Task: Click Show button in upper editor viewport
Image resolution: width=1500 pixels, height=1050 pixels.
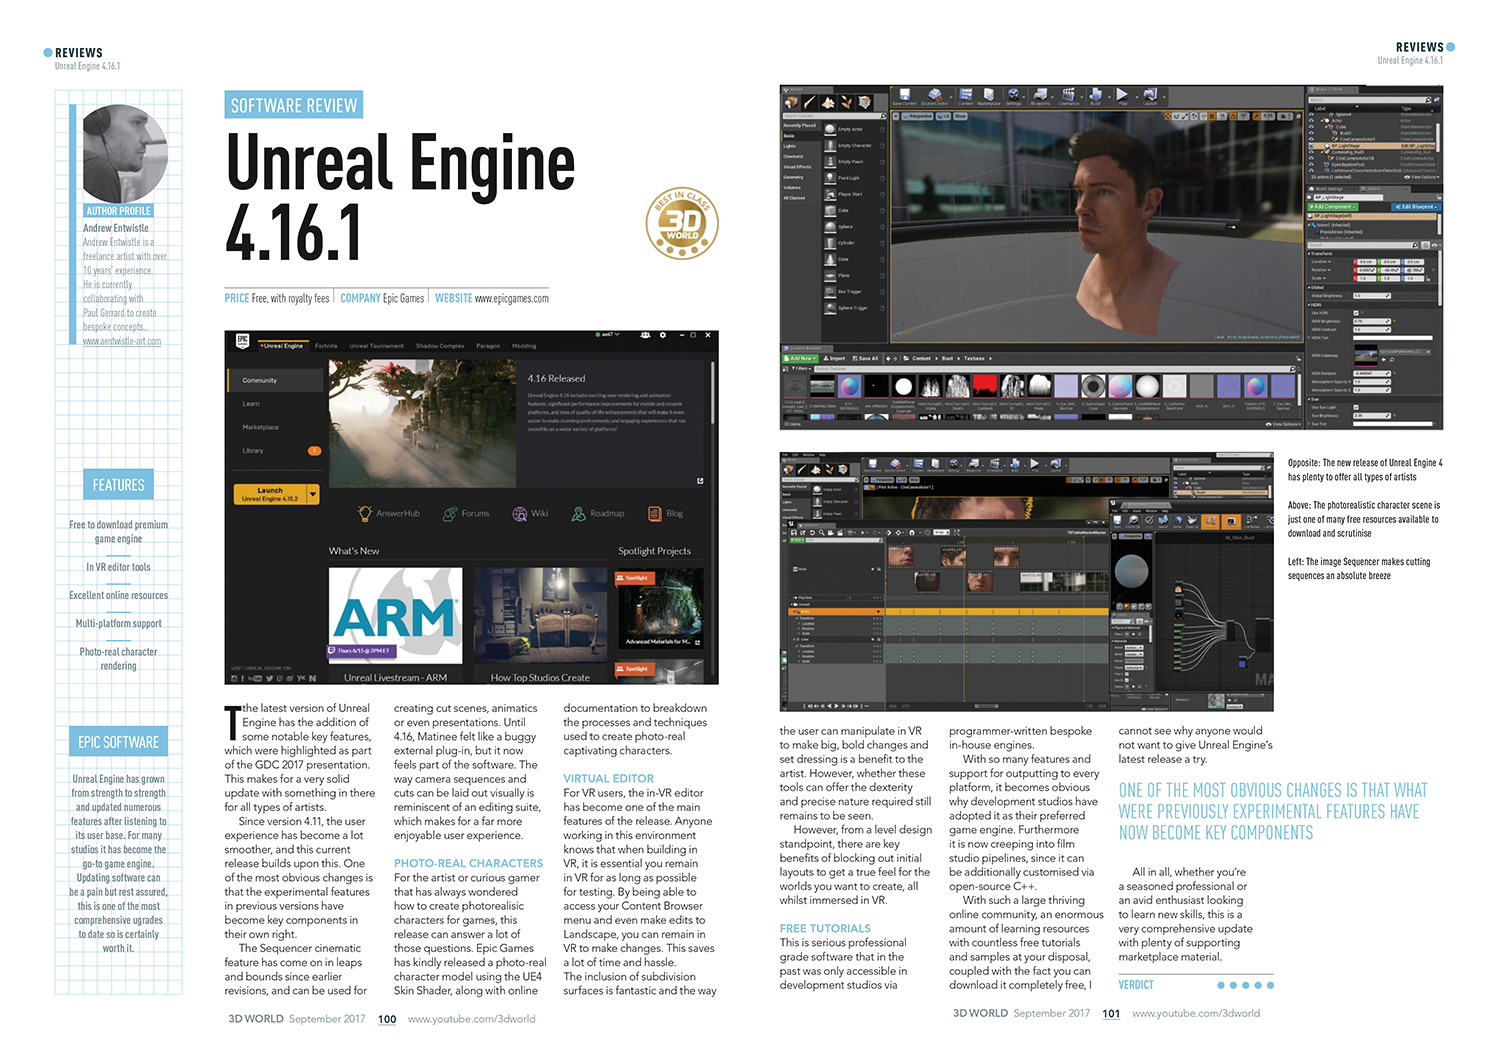Action: (960, 116)
